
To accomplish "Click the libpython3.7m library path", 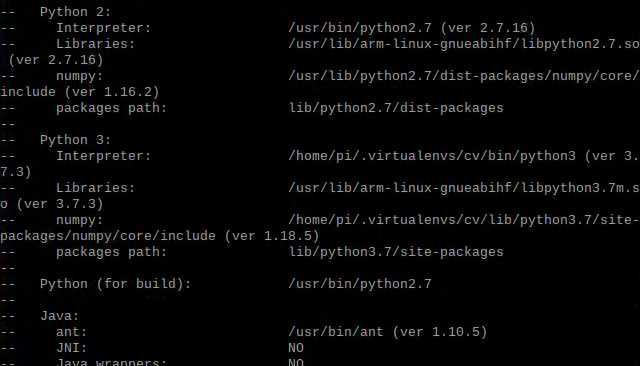I will pos(464,188).
